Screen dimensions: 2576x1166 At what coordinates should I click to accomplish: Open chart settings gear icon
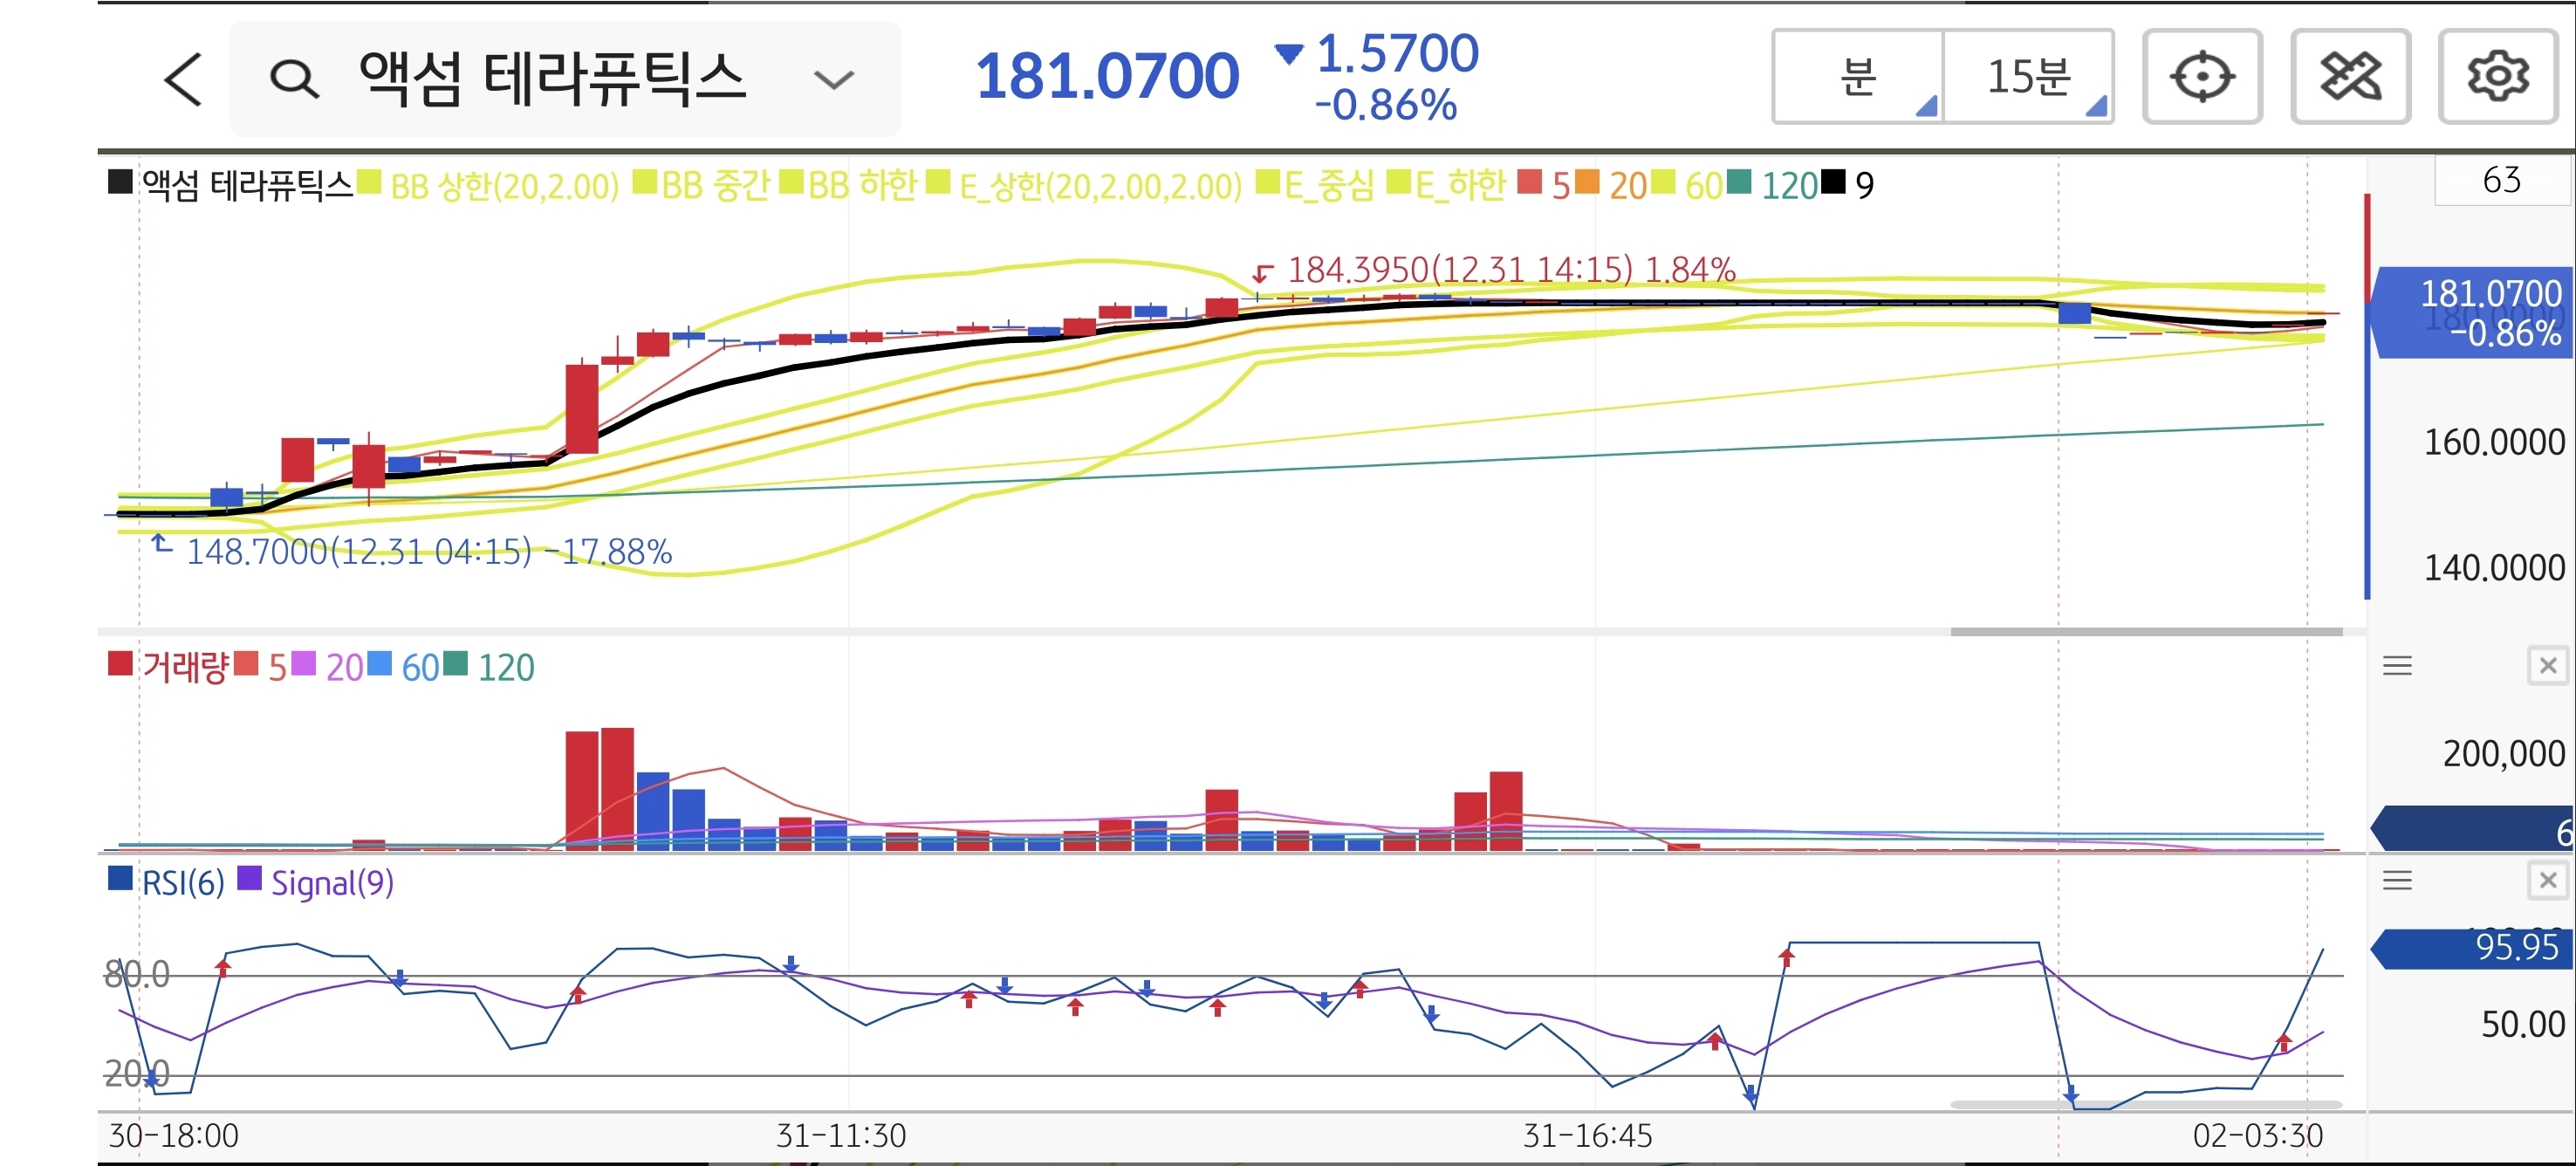pyautogui.click(x=2497, y=77)
